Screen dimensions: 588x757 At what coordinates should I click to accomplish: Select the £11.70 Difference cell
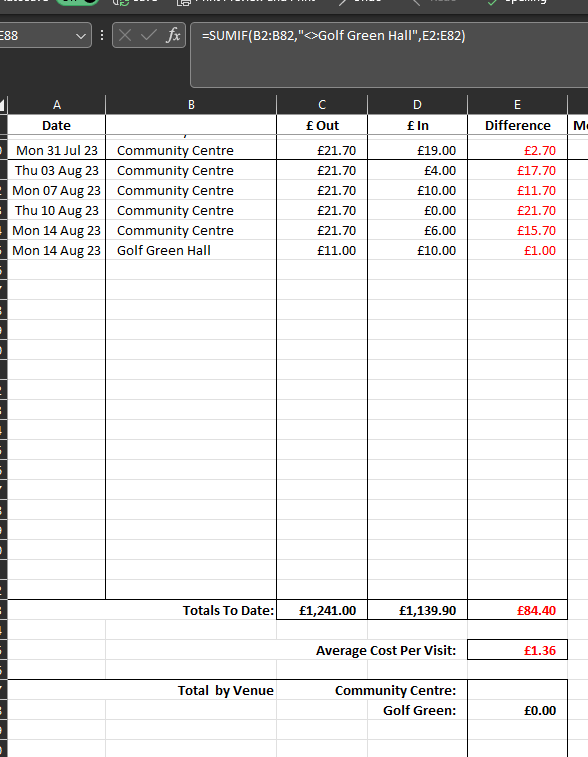(518, 191)
